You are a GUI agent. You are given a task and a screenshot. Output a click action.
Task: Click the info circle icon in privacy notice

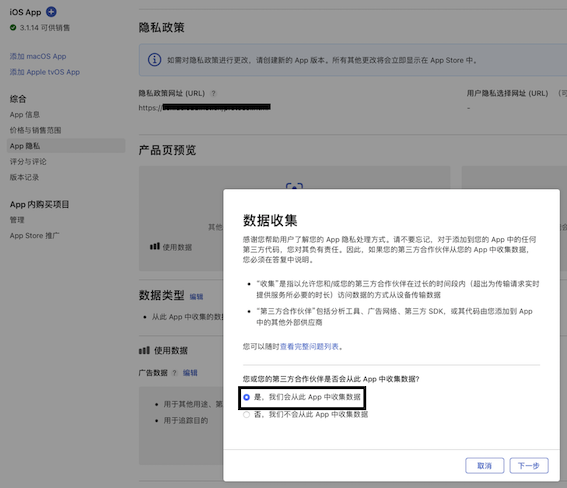click(x=154, y=60)
